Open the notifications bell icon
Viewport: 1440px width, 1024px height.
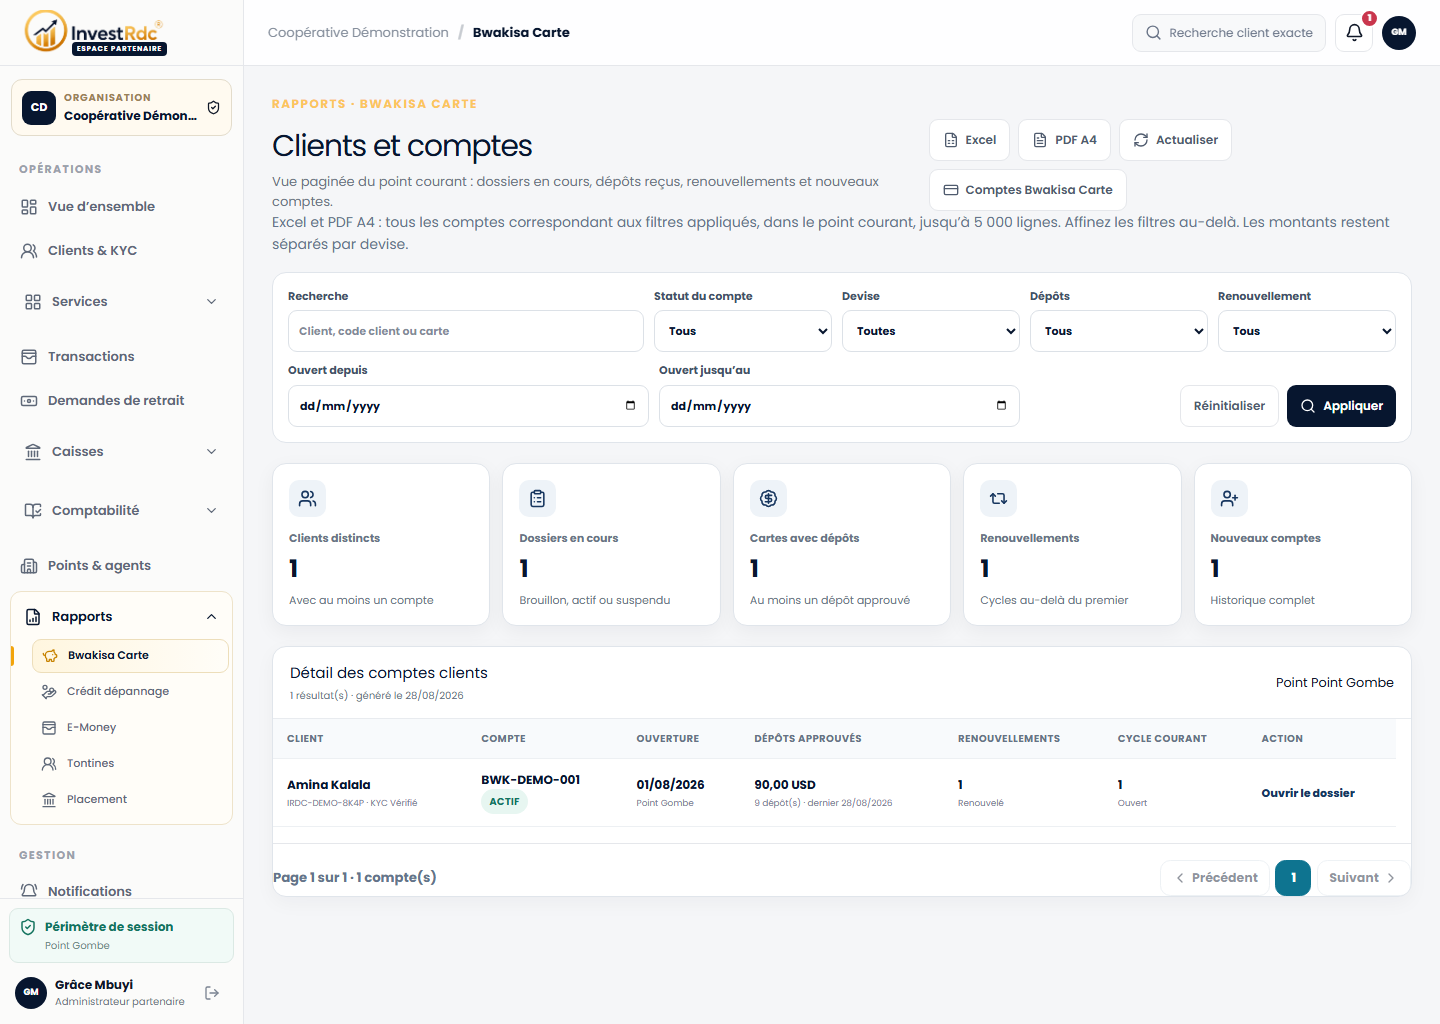click(1354, 32)
